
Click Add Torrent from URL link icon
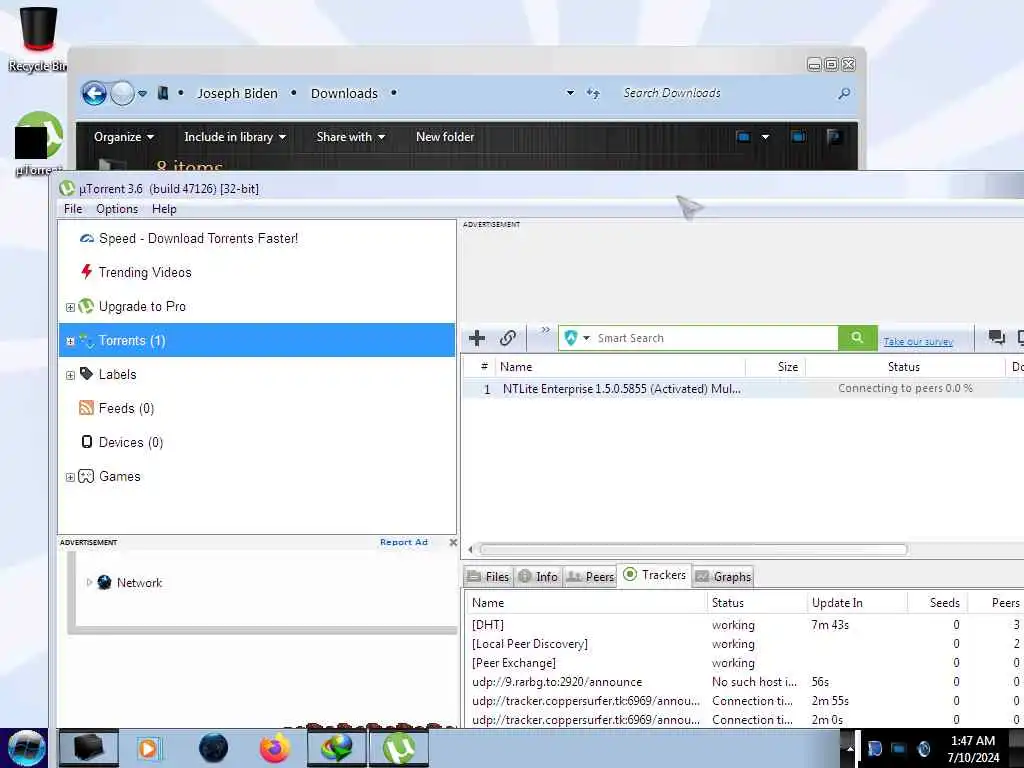pyautogui.click(x=507, y=338)
